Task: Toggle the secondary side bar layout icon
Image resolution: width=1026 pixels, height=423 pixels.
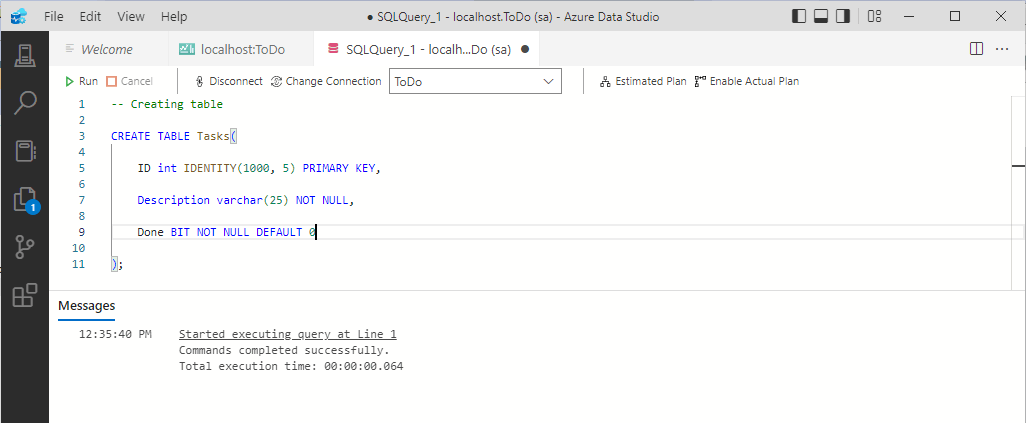Action: (843, 16)
